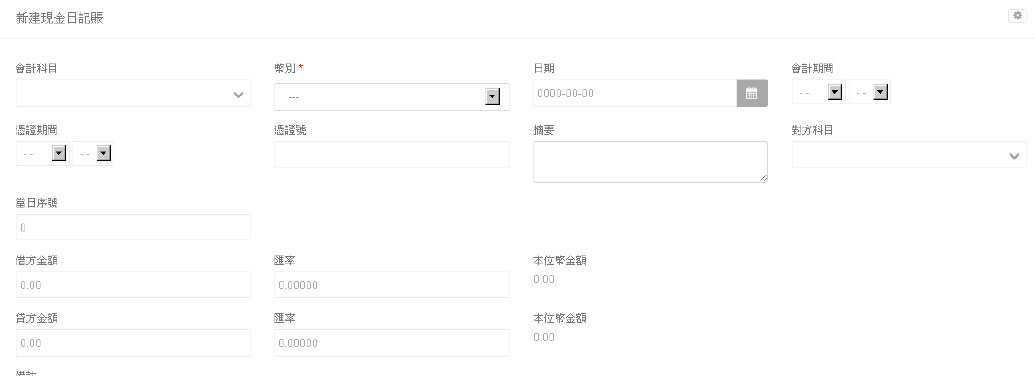Viewport: 1035px width, 376px height.
Task: Open second 會計期間 select arrow
Action: (x=881, y=93)
